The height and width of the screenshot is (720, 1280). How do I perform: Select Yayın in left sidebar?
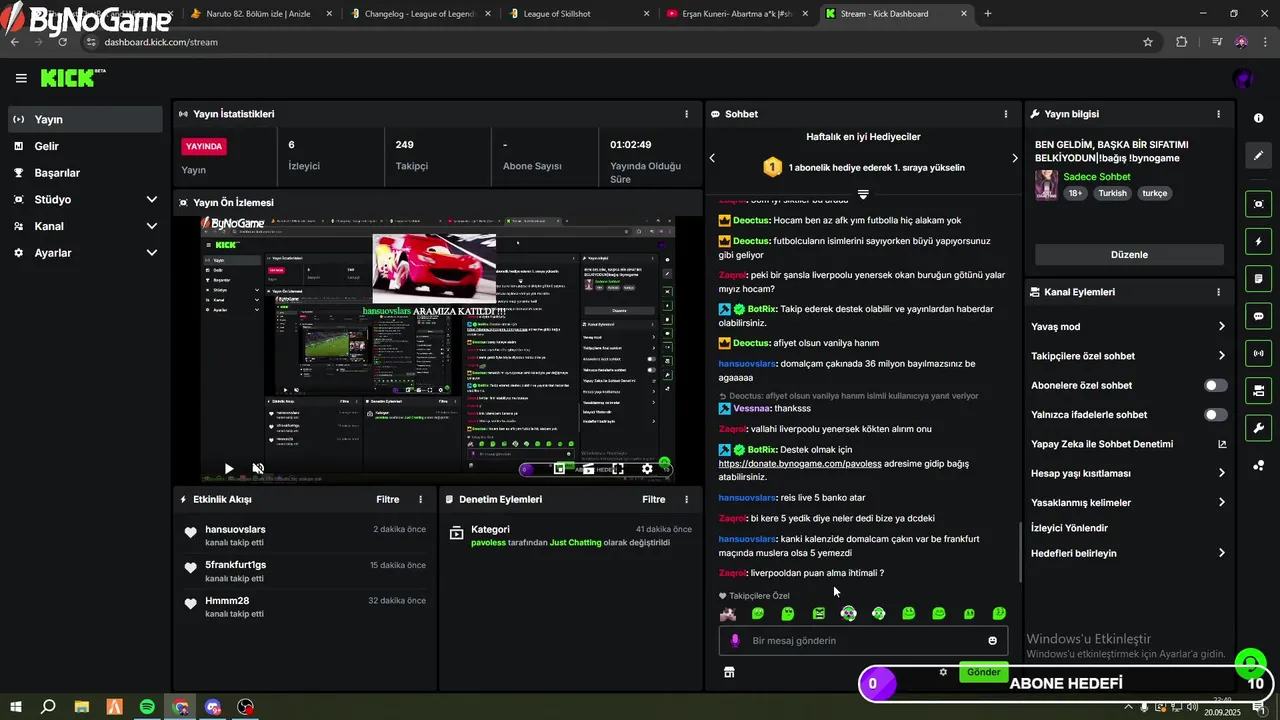coord(85,119)
